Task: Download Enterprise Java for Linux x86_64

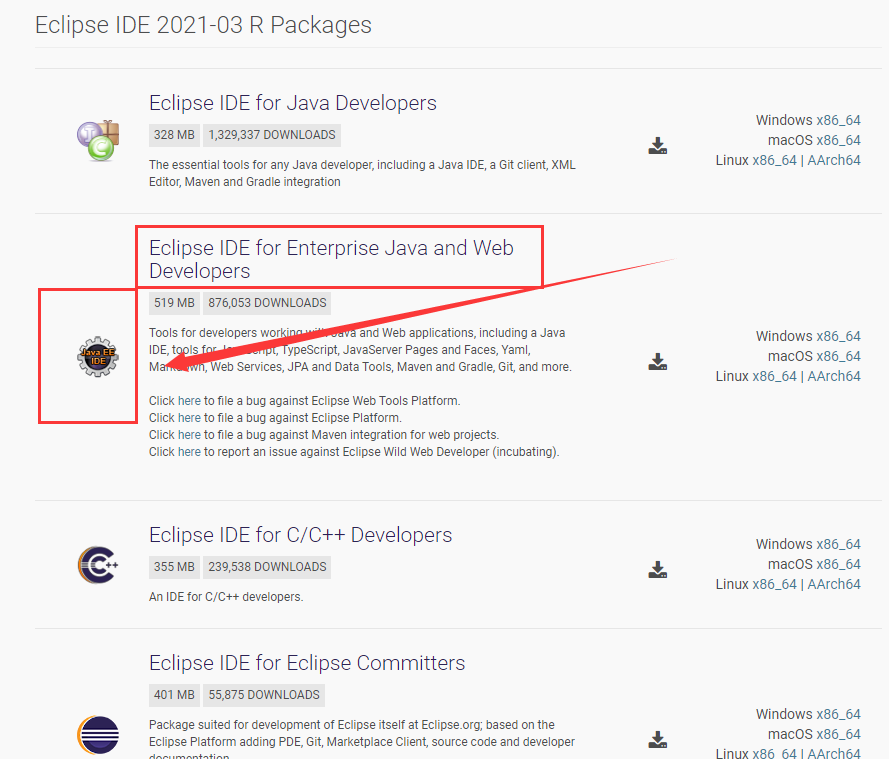Action: click(x=774, y=376)
